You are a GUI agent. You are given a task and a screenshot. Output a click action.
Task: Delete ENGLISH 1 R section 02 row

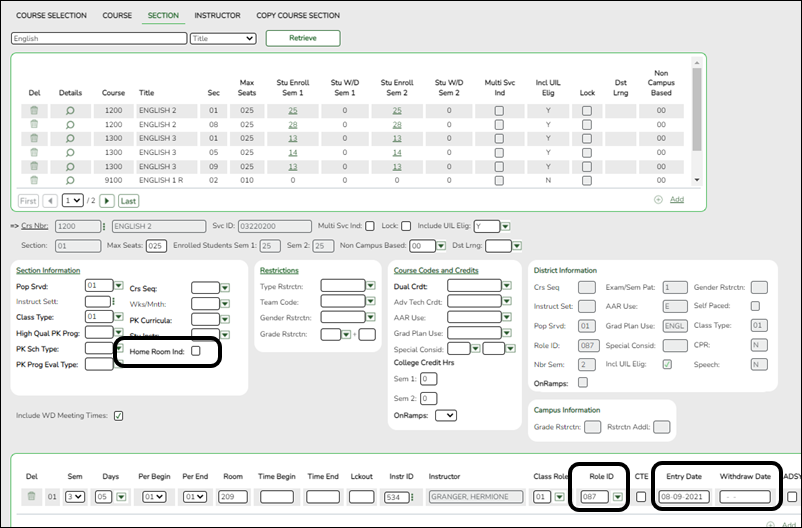tap(34, 180)
